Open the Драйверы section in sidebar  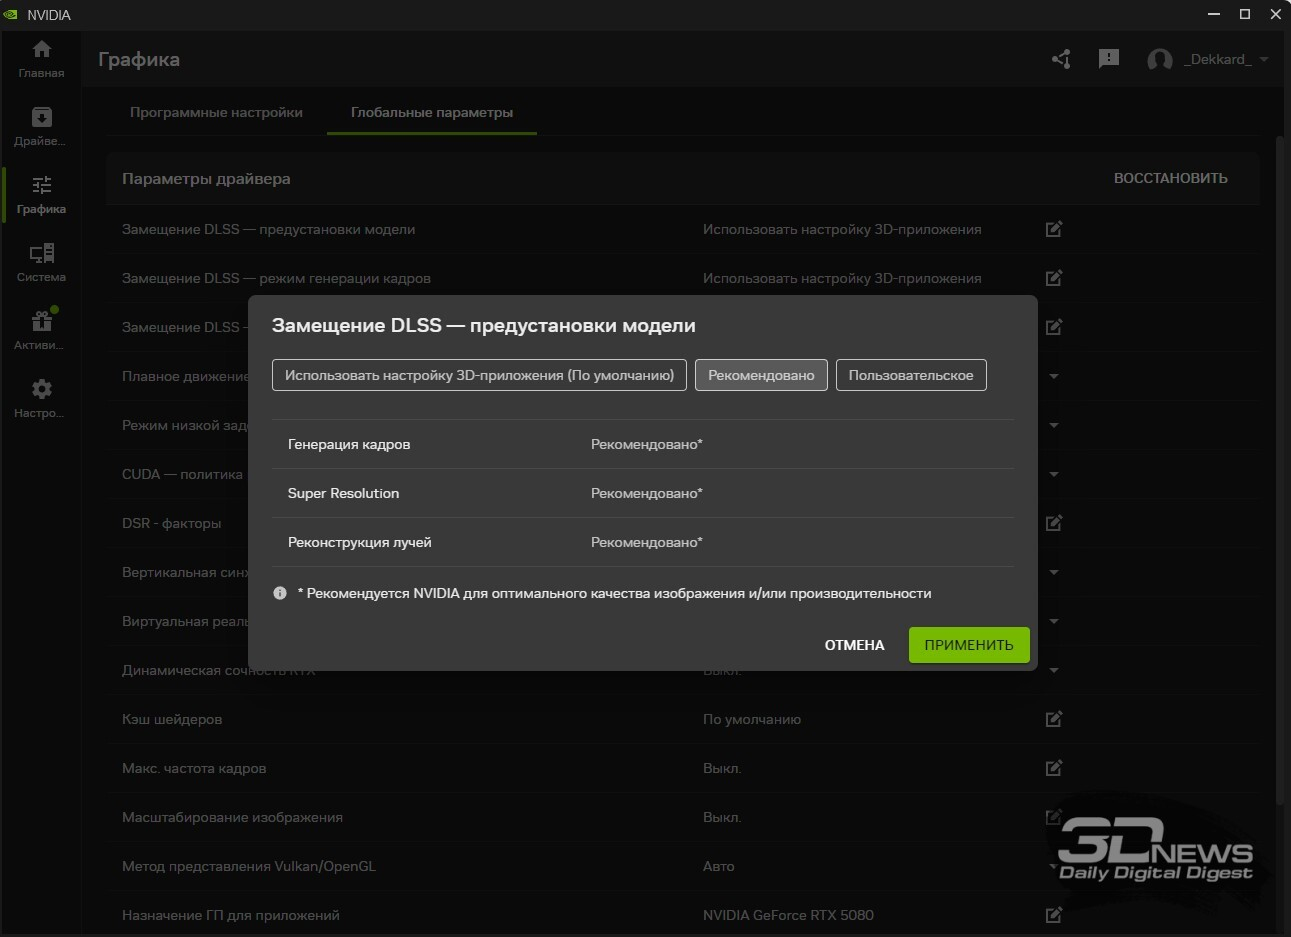pyautogui.click(x=41, y=127)
